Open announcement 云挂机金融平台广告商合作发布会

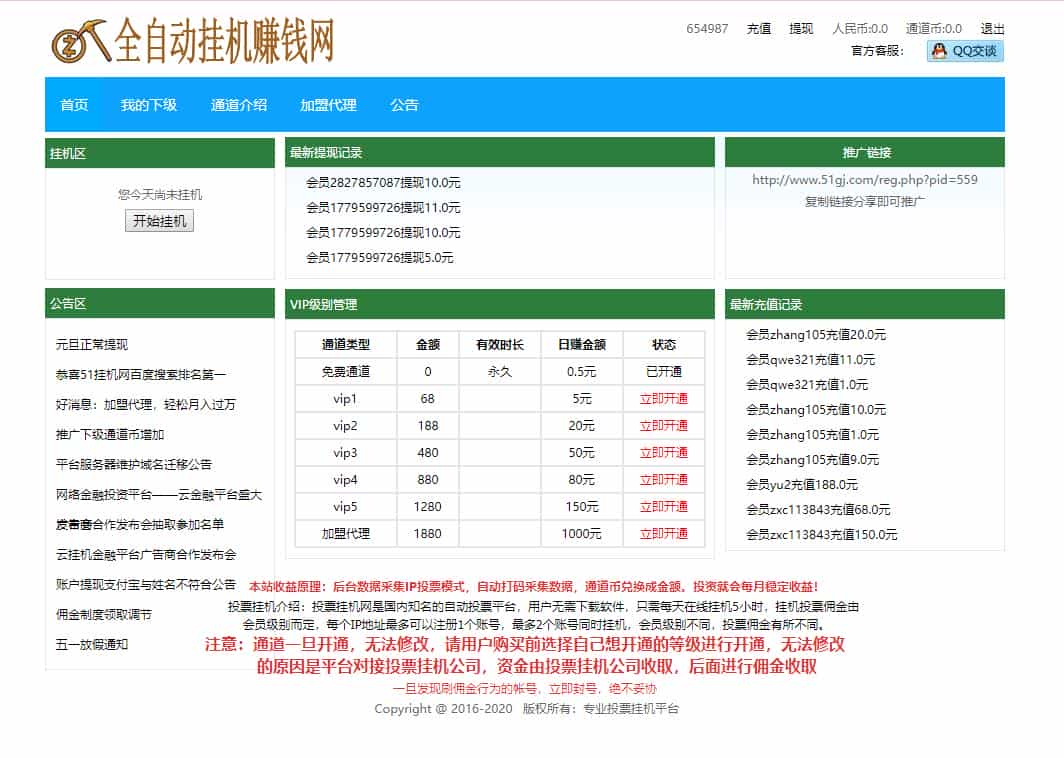pos(146,554)
